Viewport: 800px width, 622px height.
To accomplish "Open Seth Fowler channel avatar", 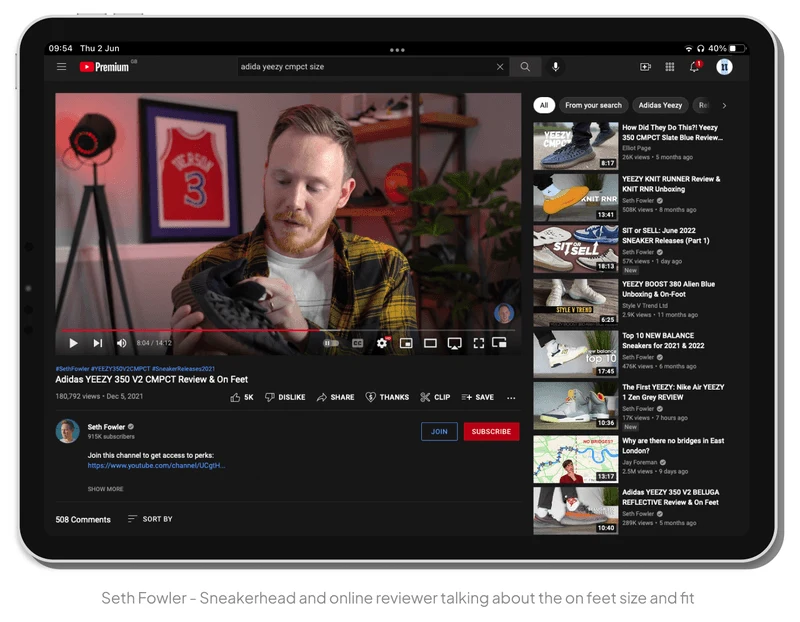I will click(x=67, y=431).
